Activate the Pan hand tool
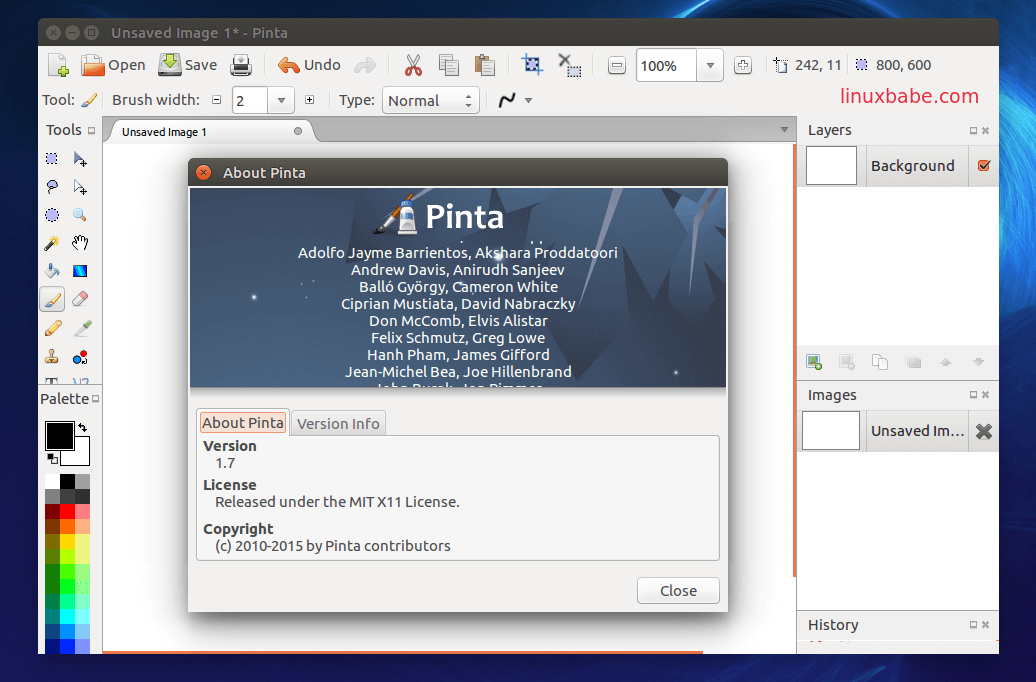The height and width of the screenshot is (682, 1036). point(81,243)
